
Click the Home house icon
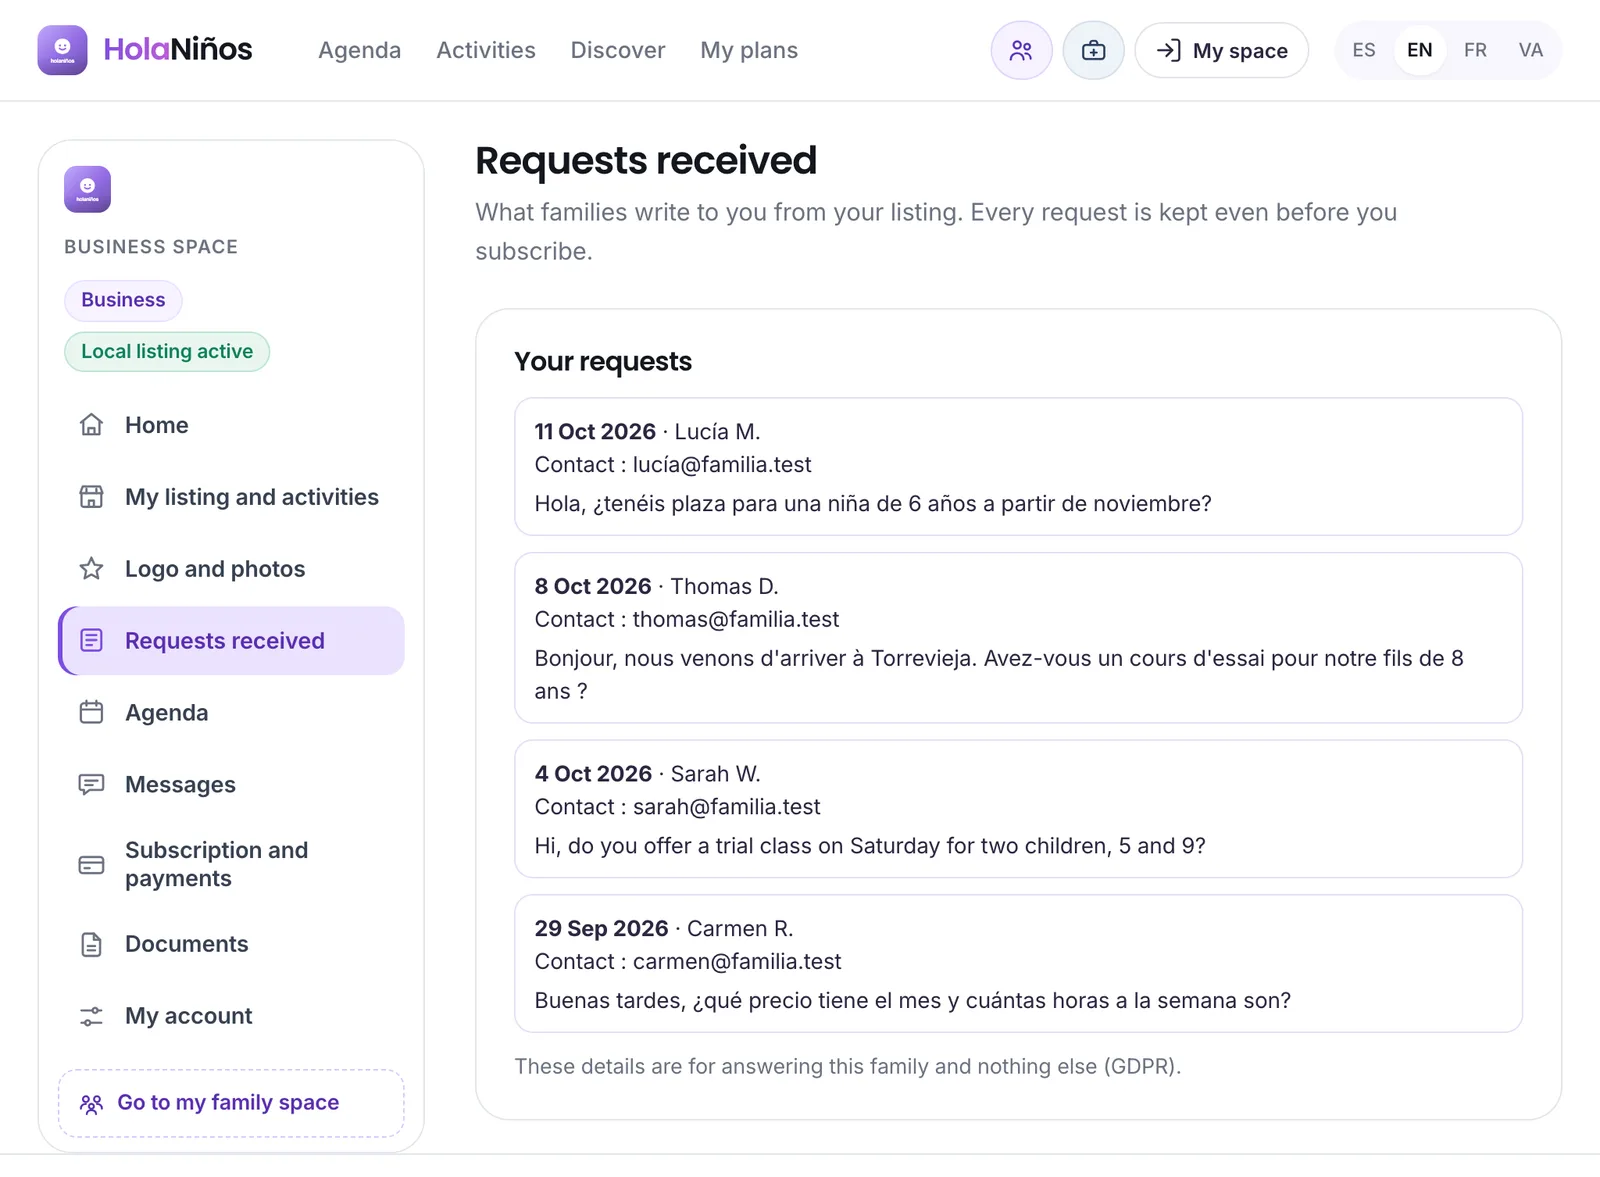(91, 425)
